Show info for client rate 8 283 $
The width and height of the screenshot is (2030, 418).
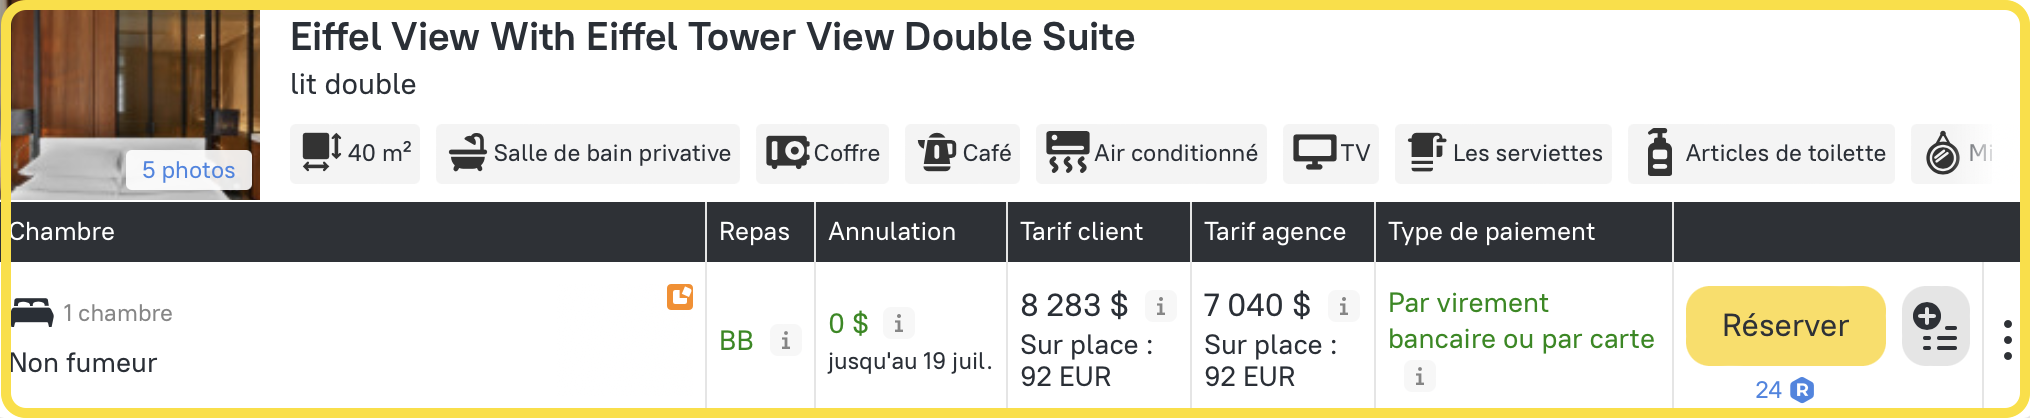tap(1160, 306)
